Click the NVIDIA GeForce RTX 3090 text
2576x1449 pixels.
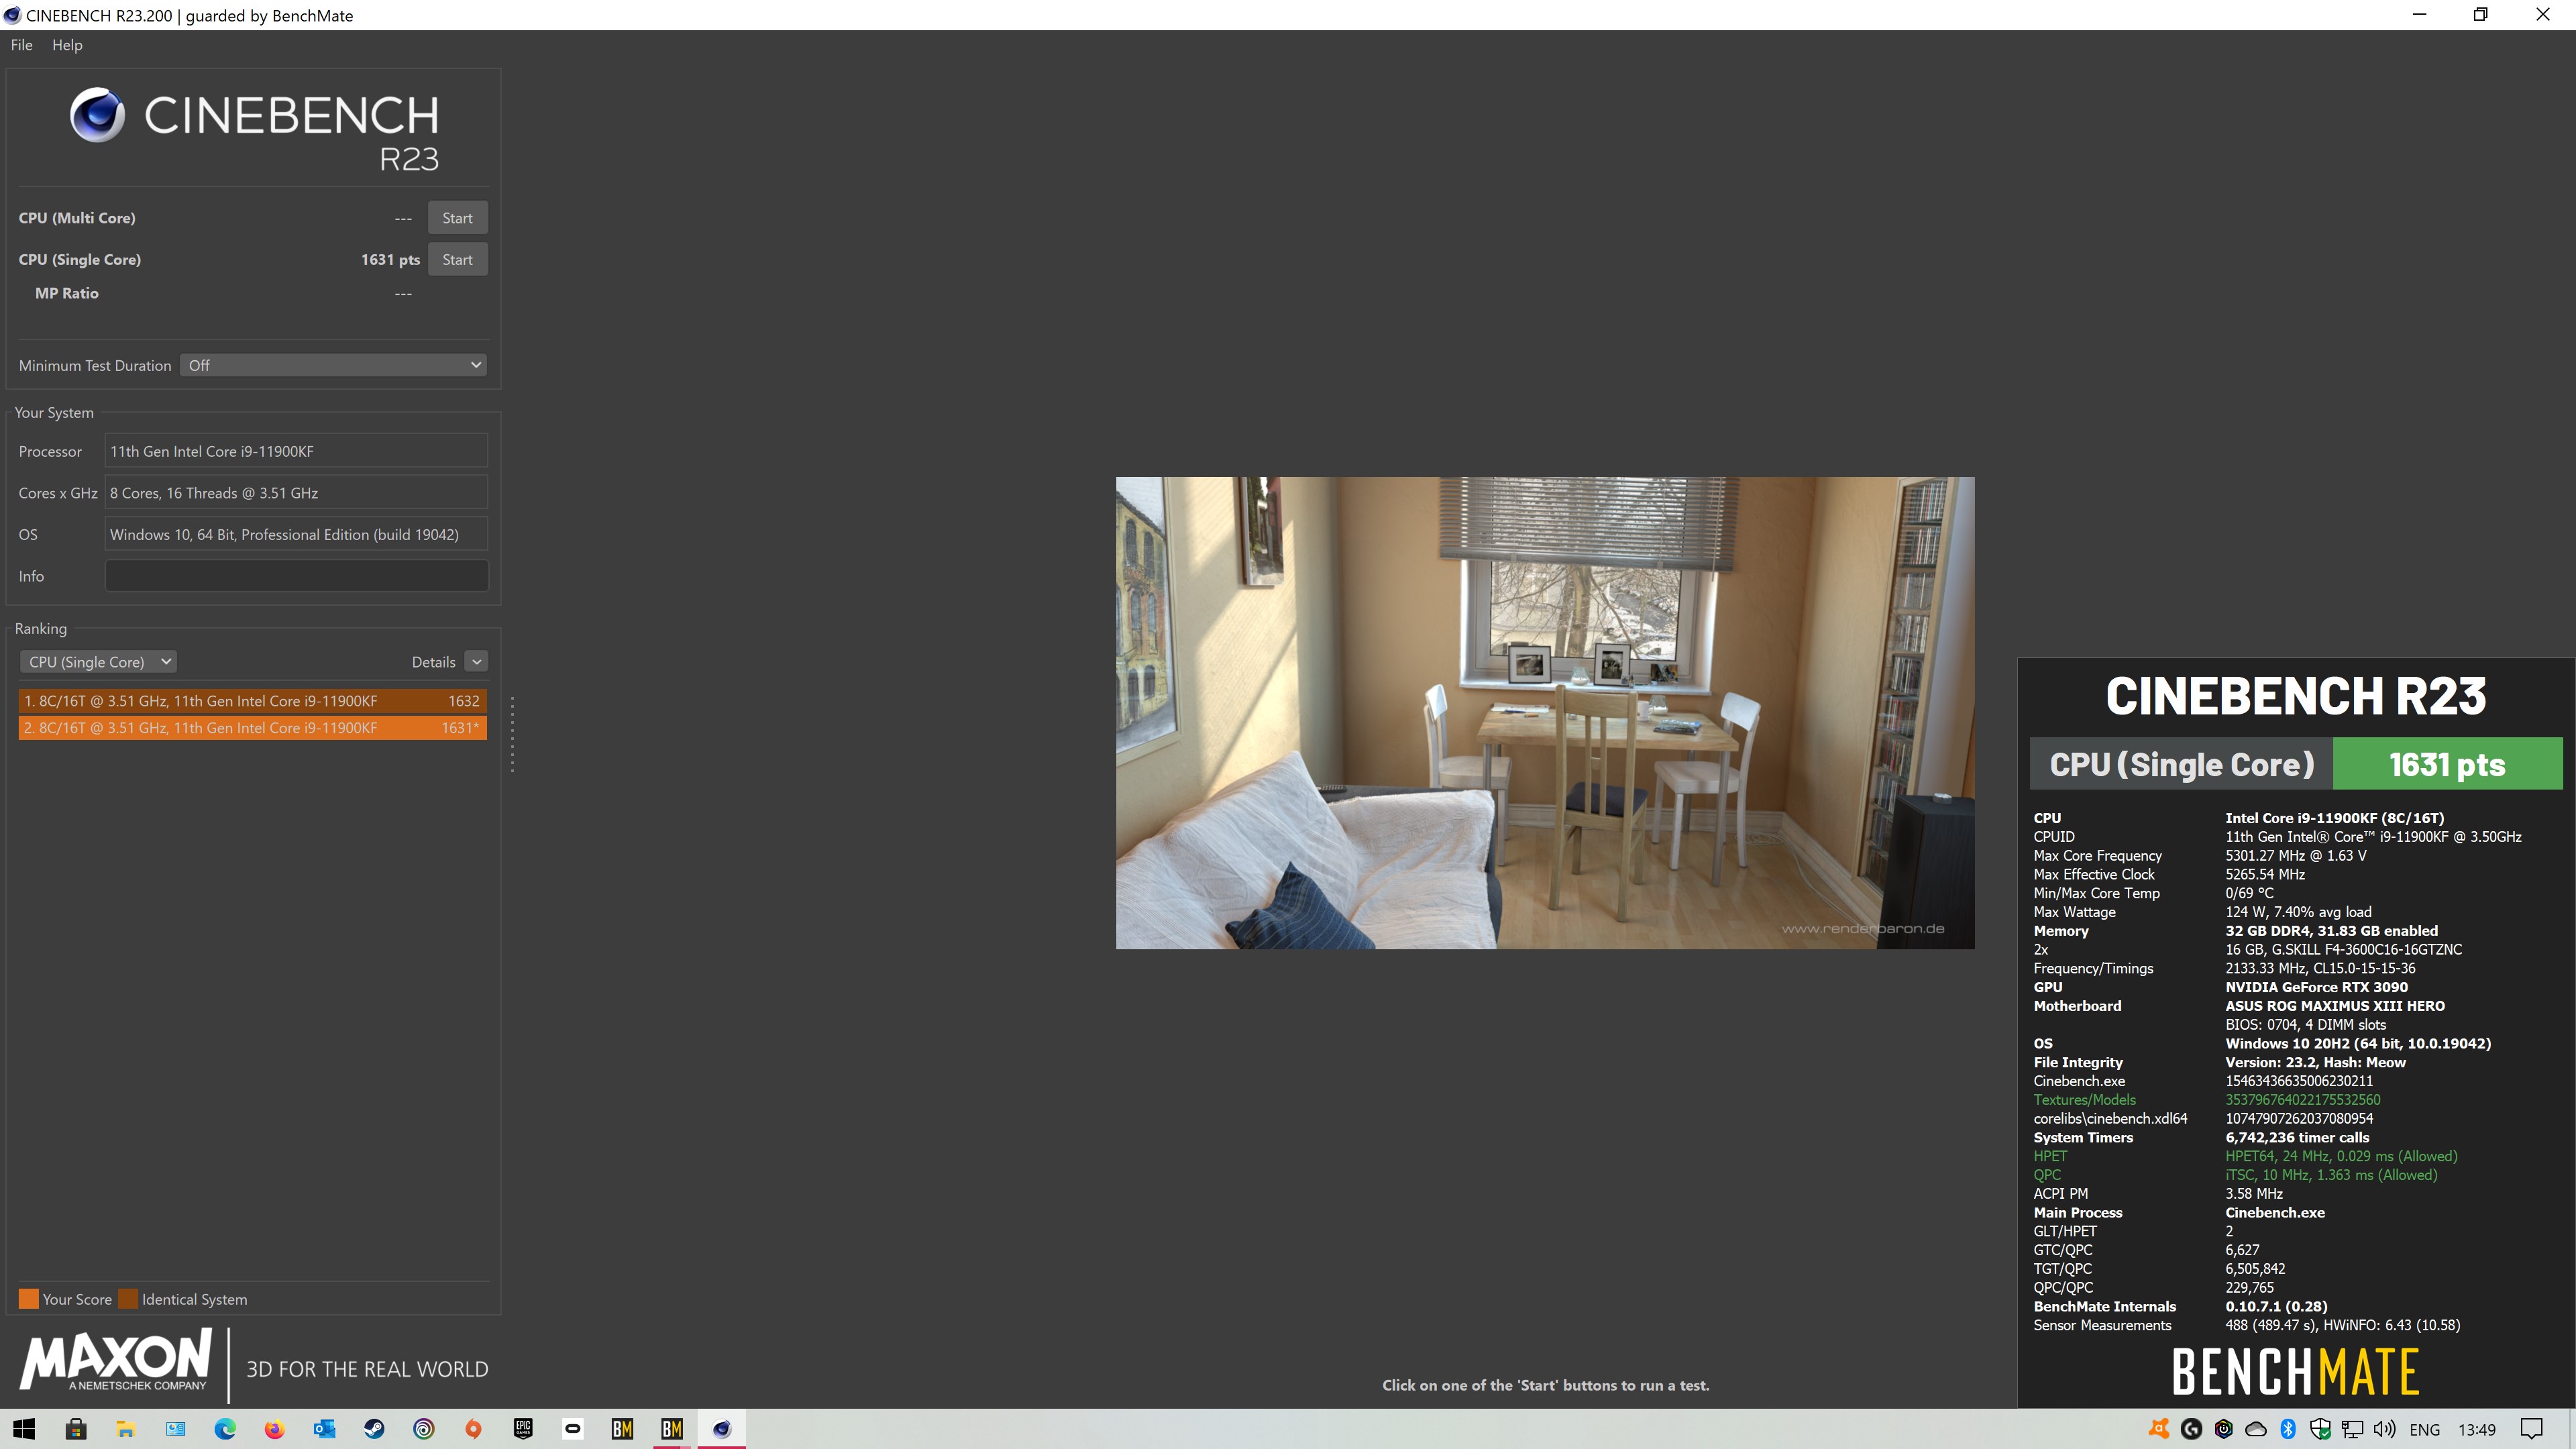(2316, 987)
